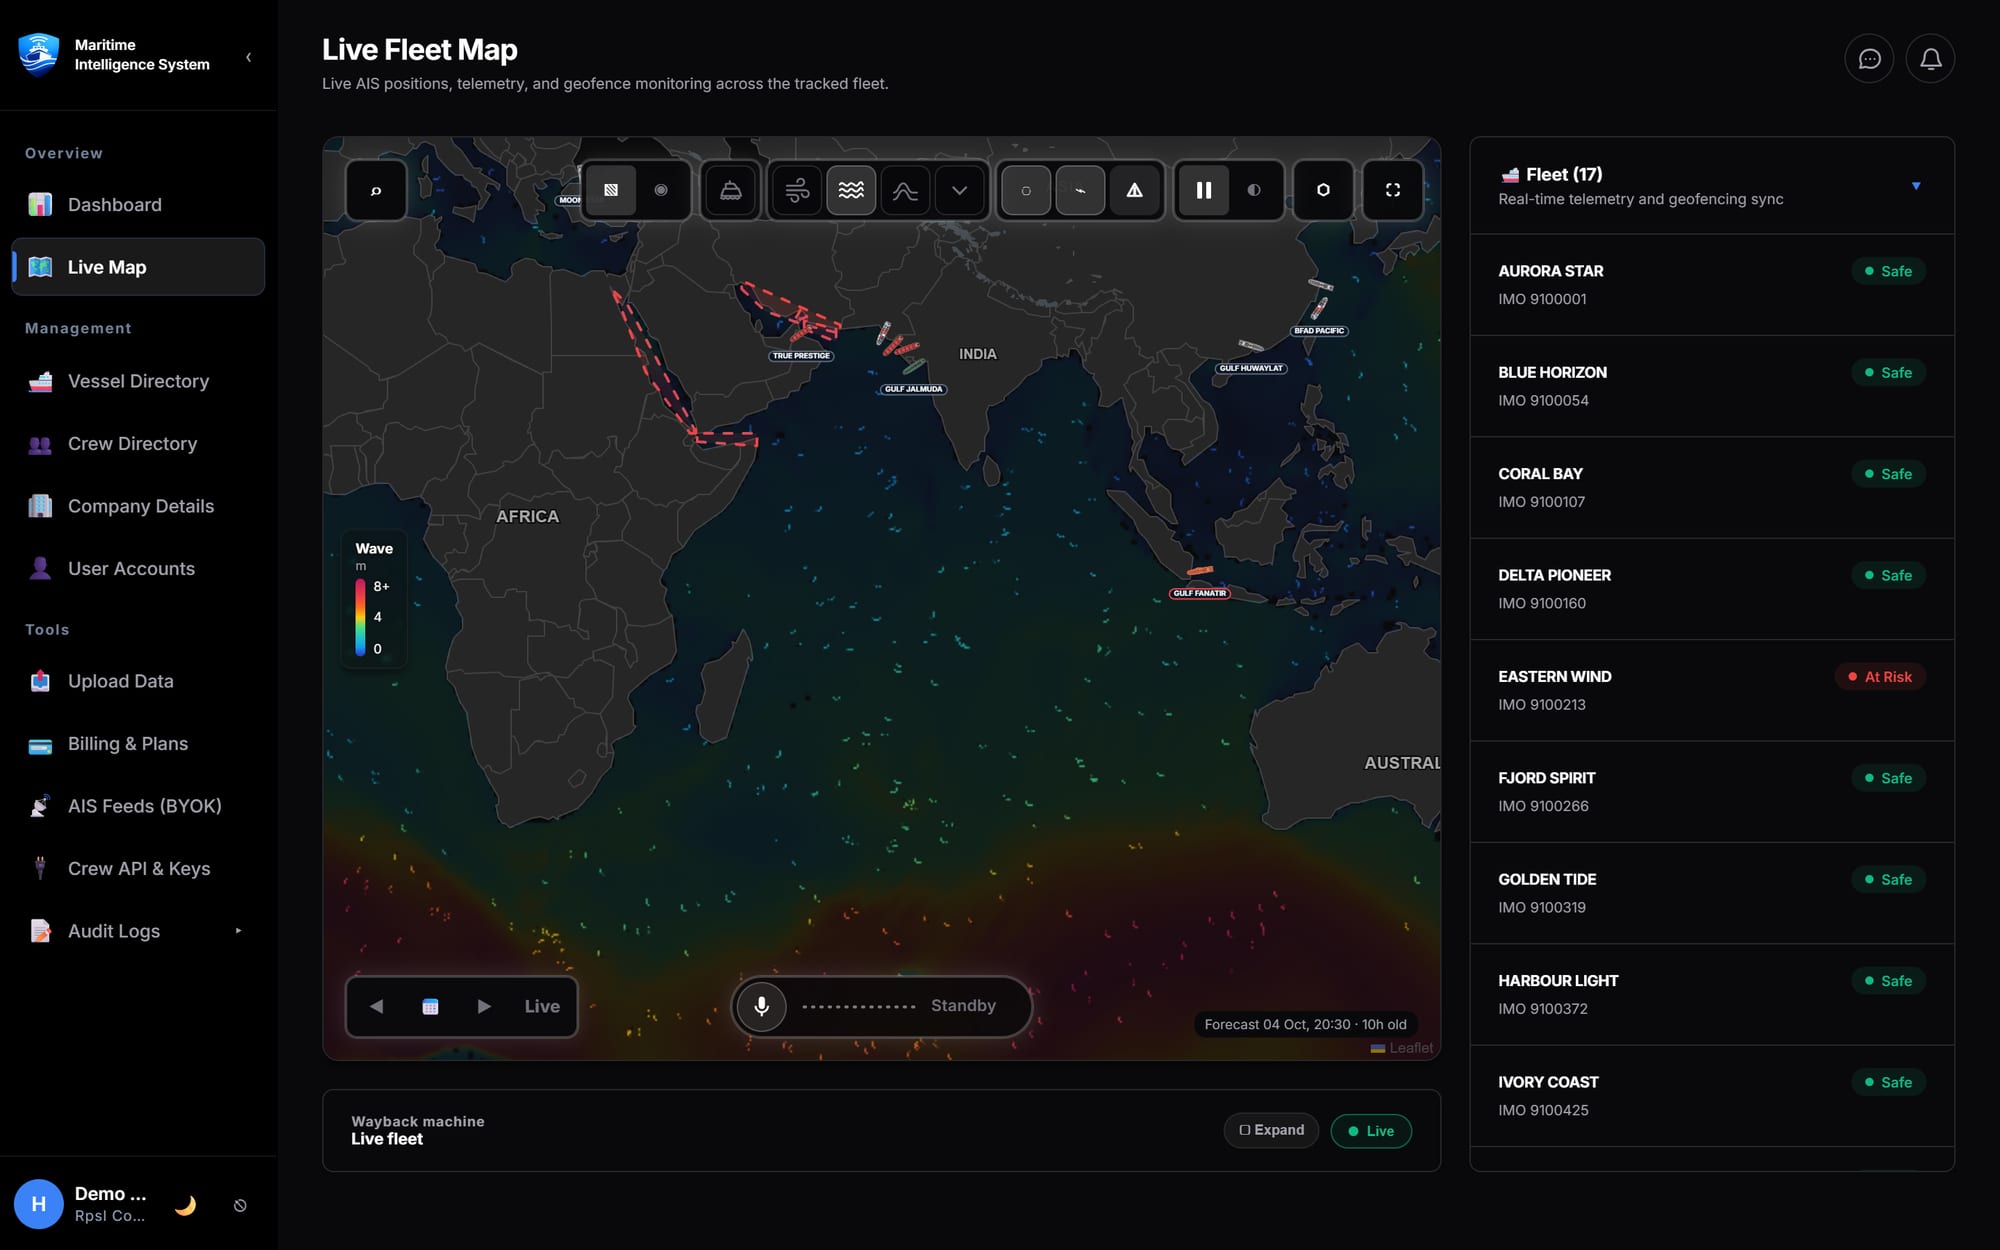The width and height of the screenshot is (2000, 1250).
Task: Select the AURORA STAR vessel row
Action: point(1712,285)
